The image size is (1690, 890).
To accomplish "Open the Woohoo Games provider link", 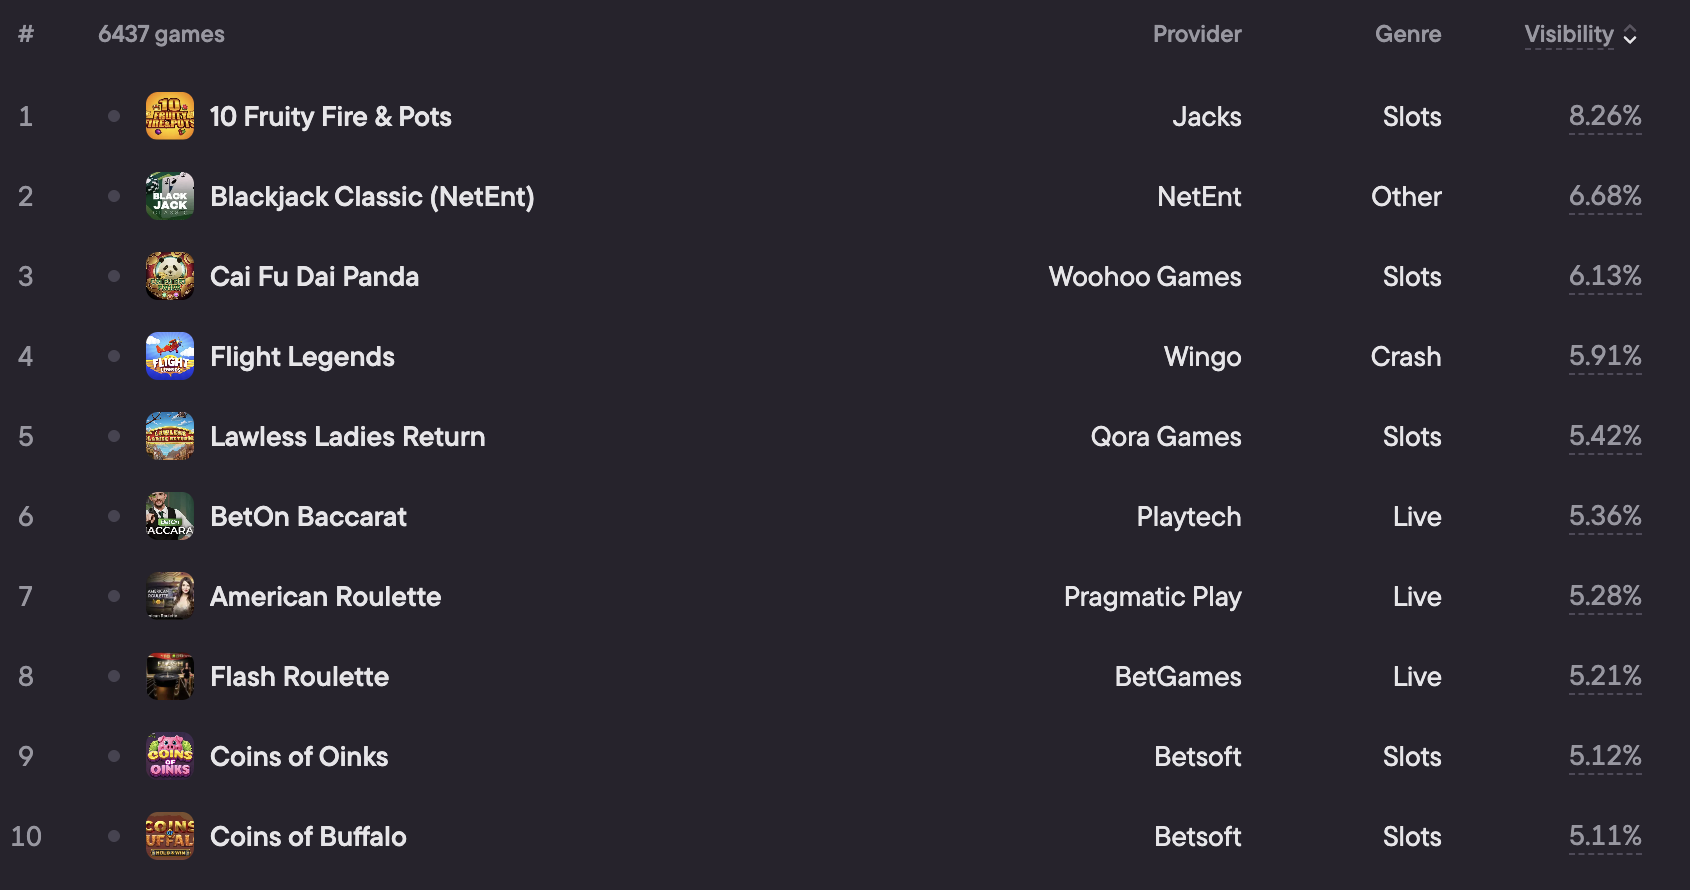I will pos(1145,277).
